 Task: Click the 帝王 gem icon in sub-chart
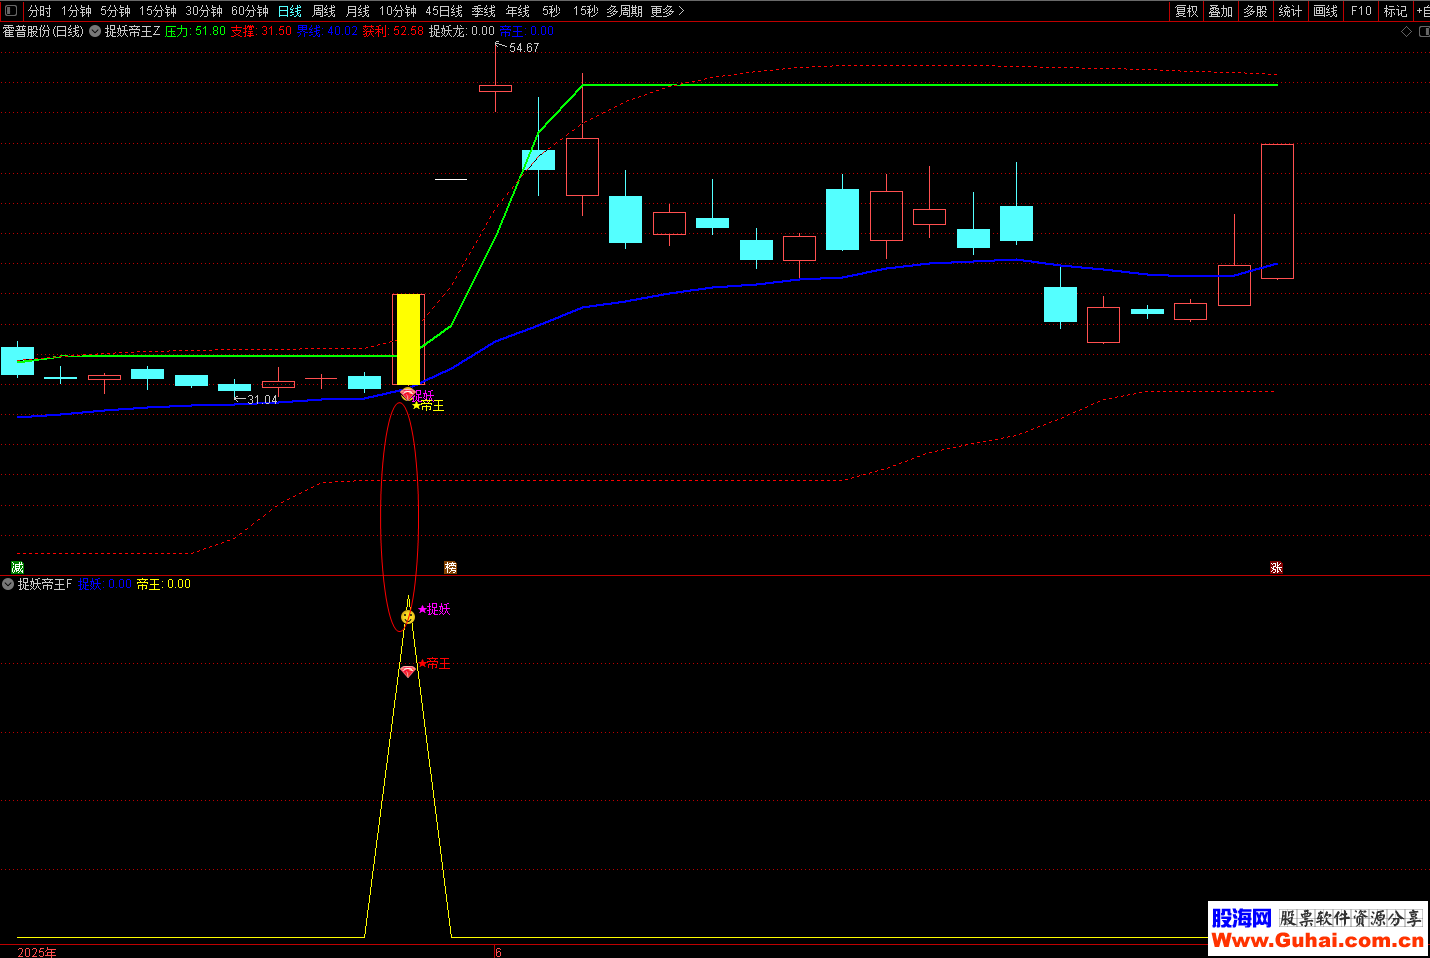408,671
